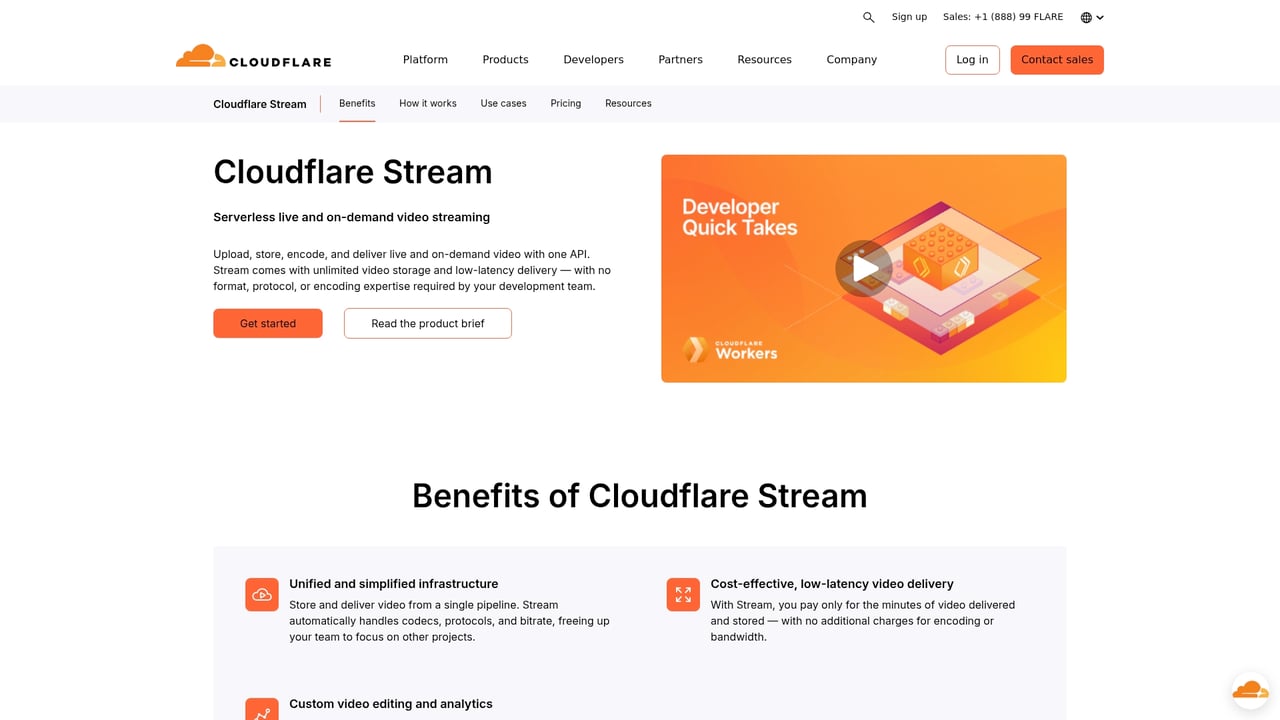
Task: Open the search magnifier icon
Action: tap(867, 17)
